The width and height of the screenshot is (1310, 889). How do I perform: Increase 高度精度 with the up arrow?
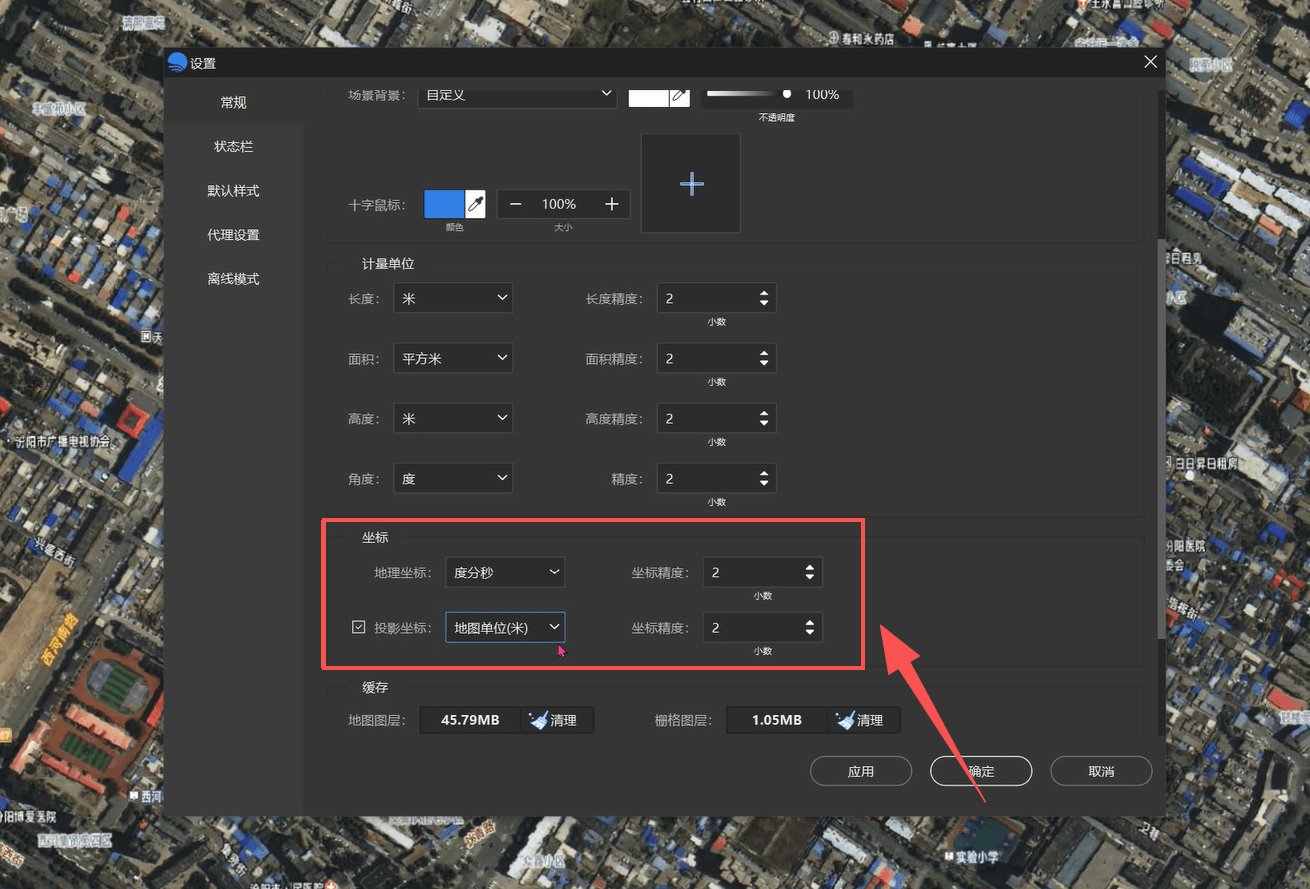764,413
